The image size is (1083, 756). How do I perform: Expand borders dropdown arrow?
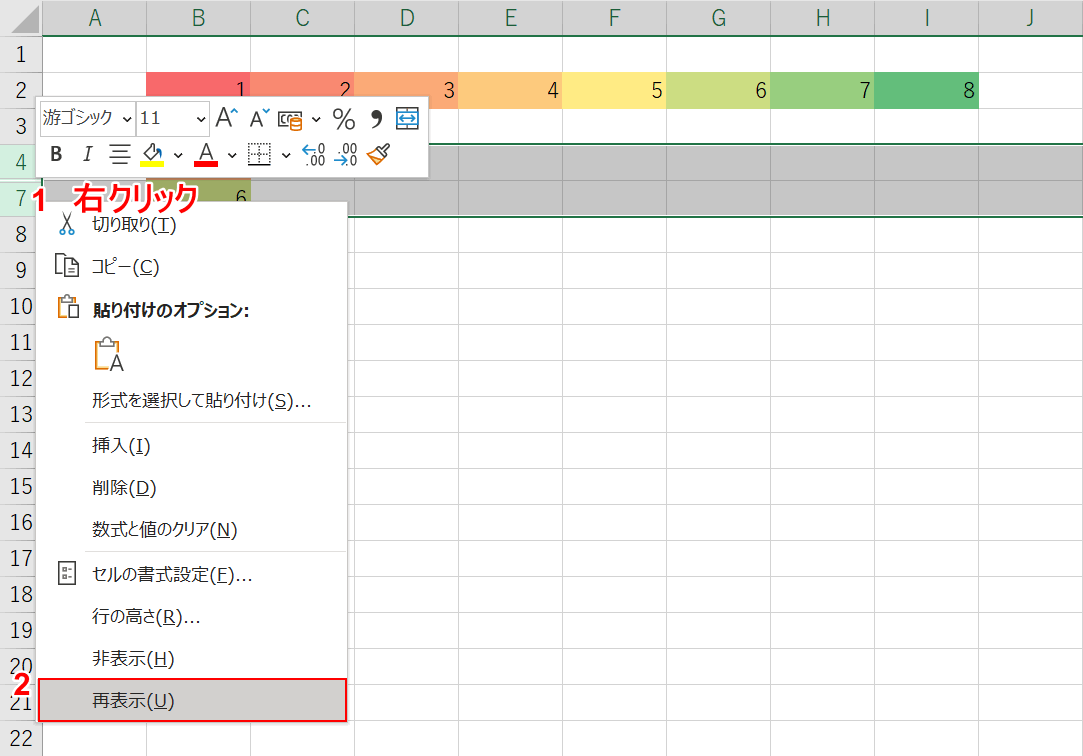[x=286, y=155]
